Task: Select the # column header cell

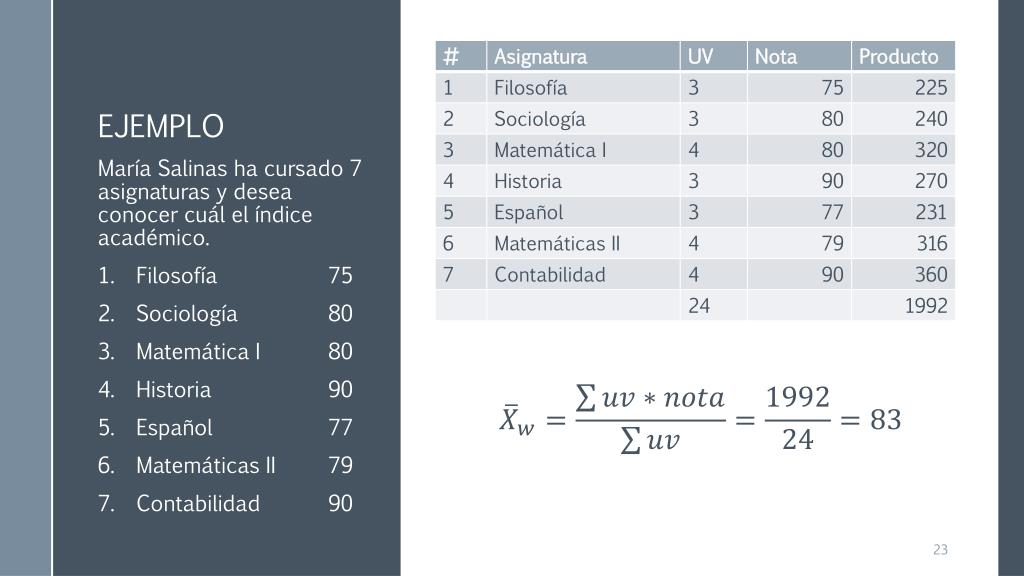Action: (x=451, y=56)
